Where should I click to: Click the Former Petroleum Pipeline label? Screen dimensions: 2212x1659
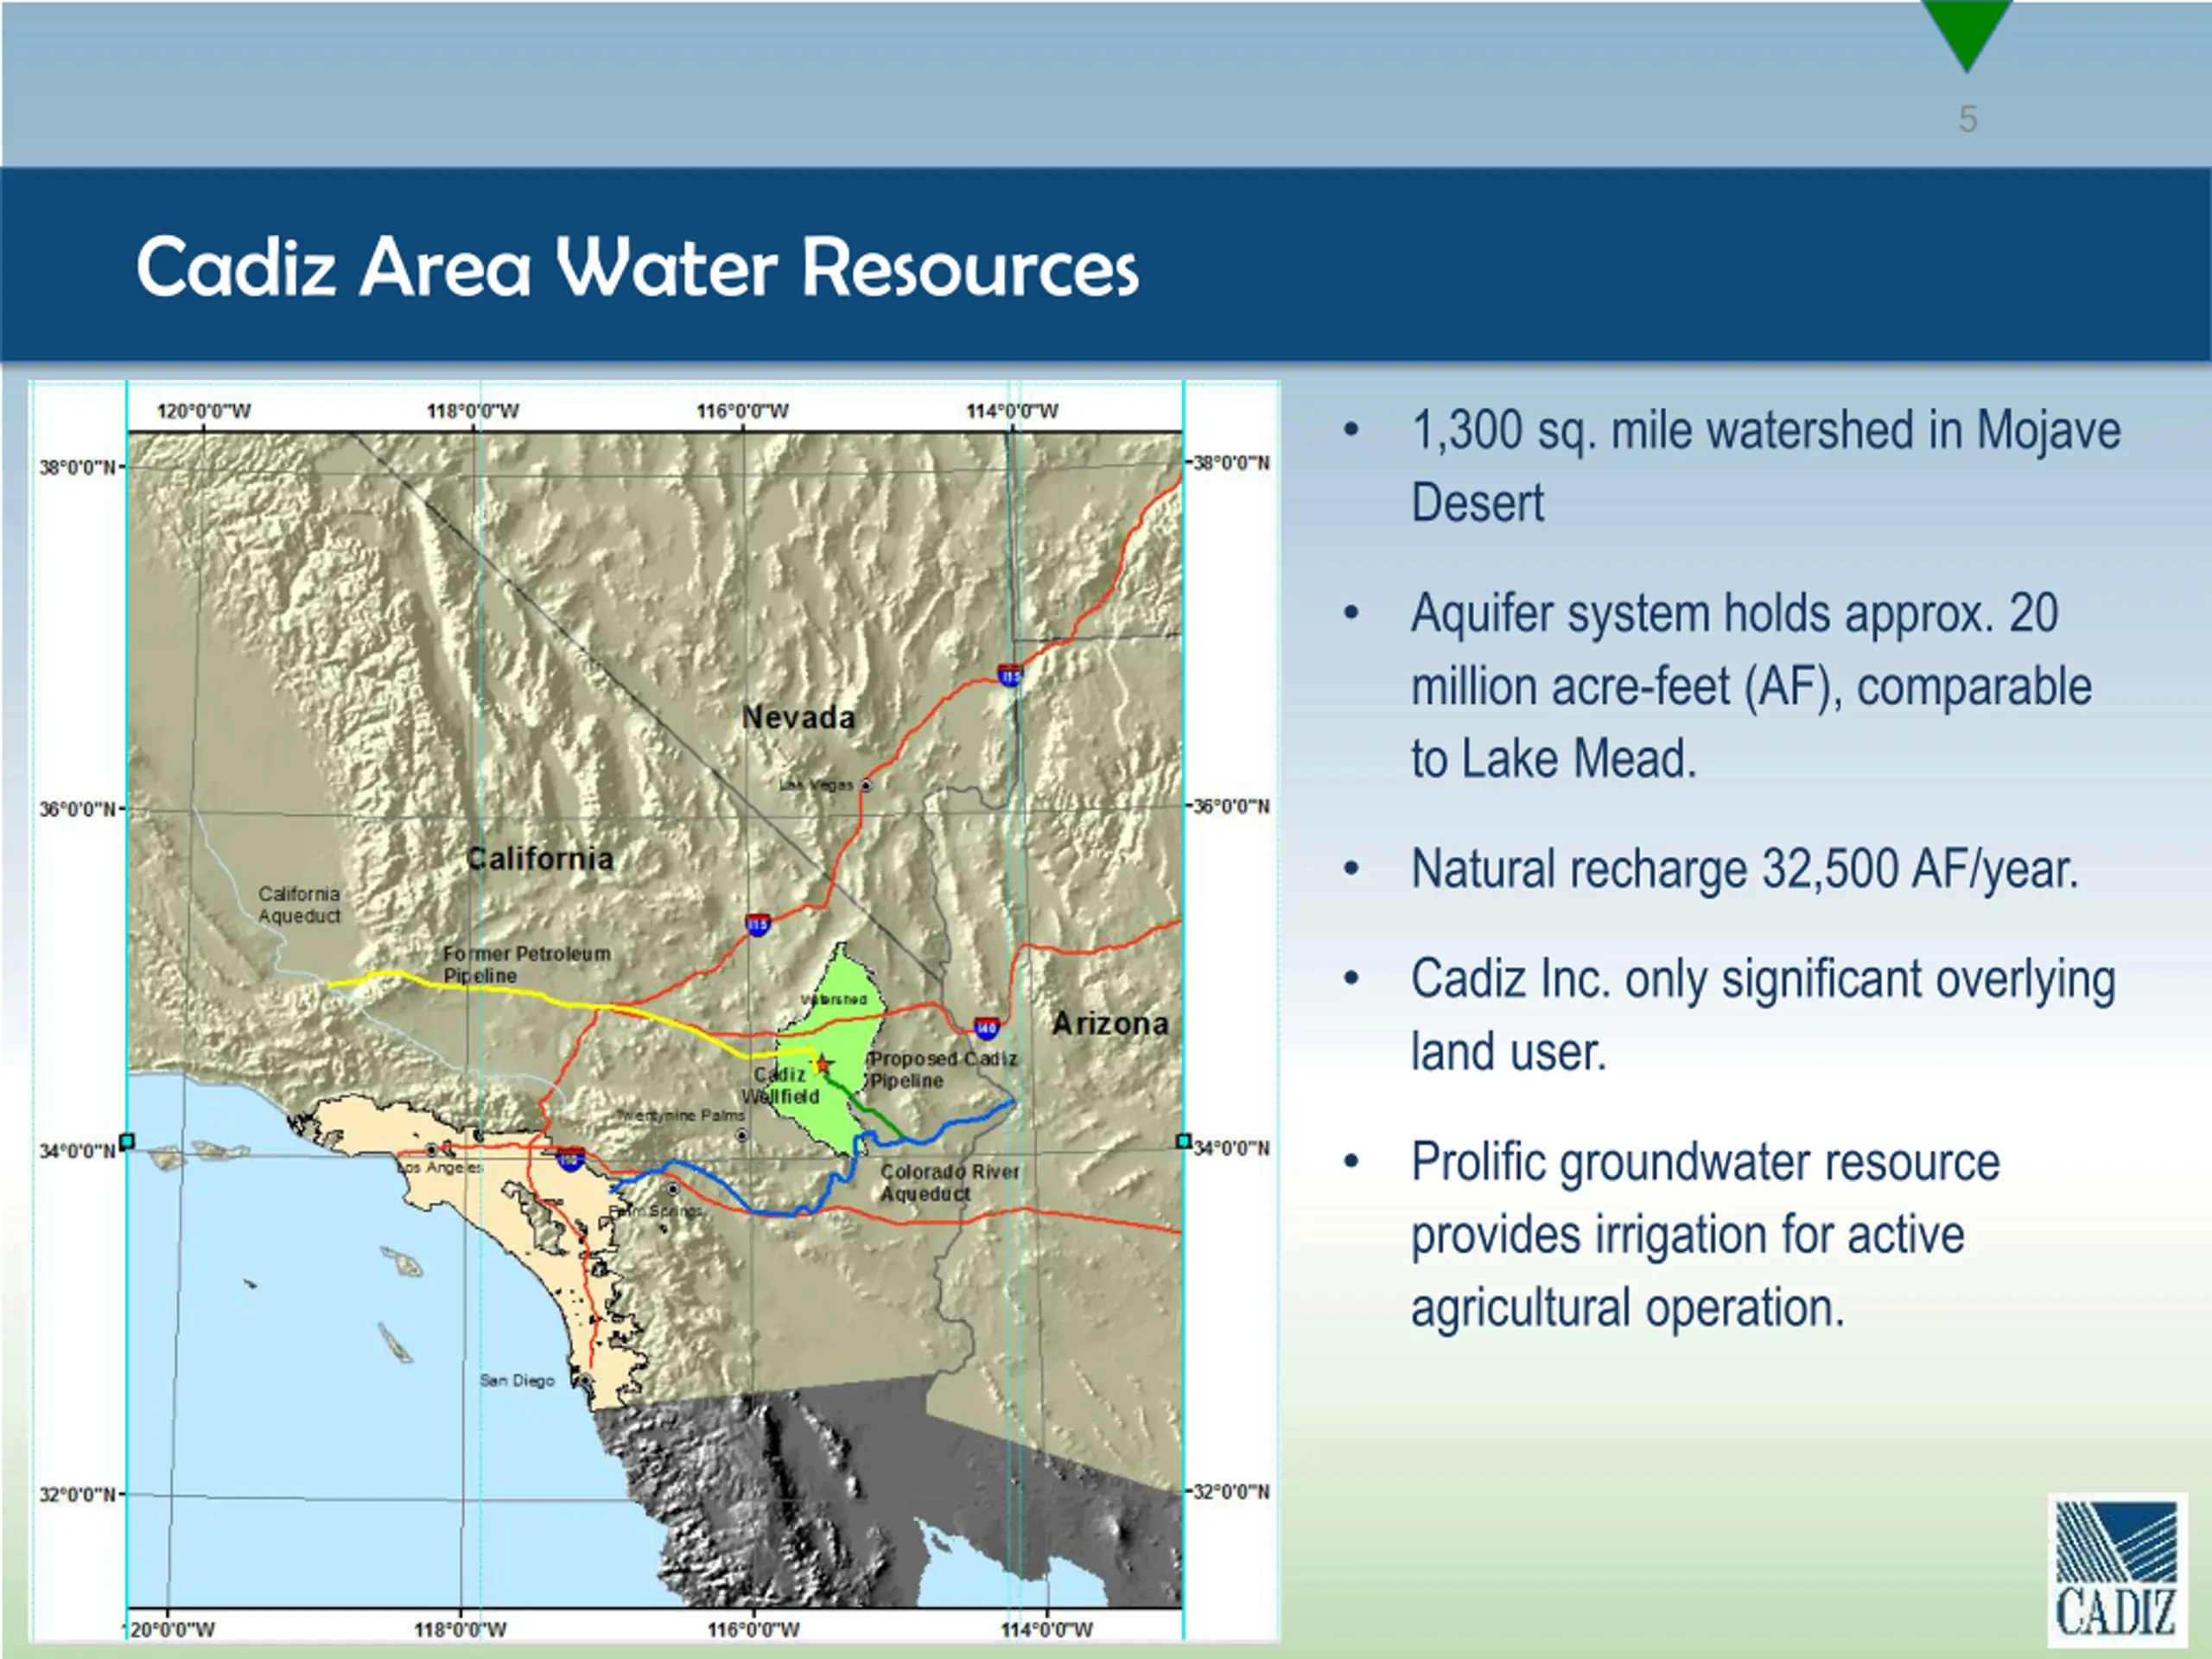[x=527, y=964]
